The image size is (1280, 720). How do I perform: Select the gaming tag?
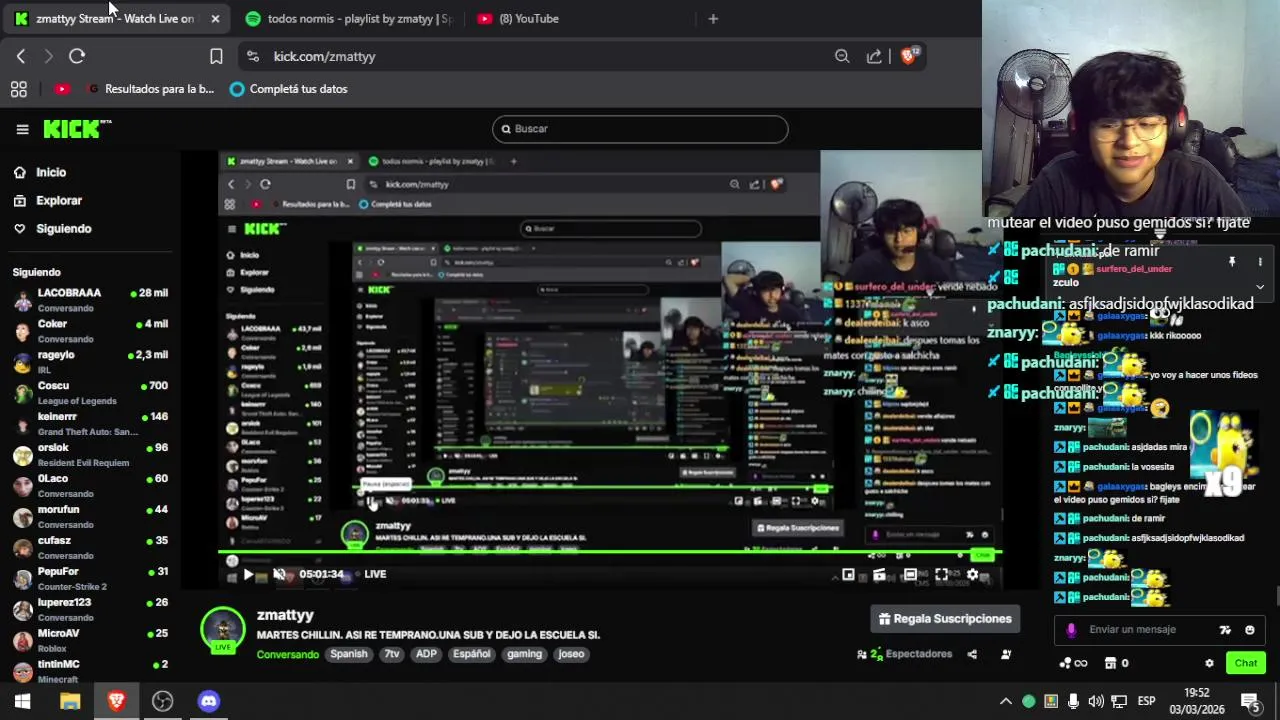(x=524, y=654)
